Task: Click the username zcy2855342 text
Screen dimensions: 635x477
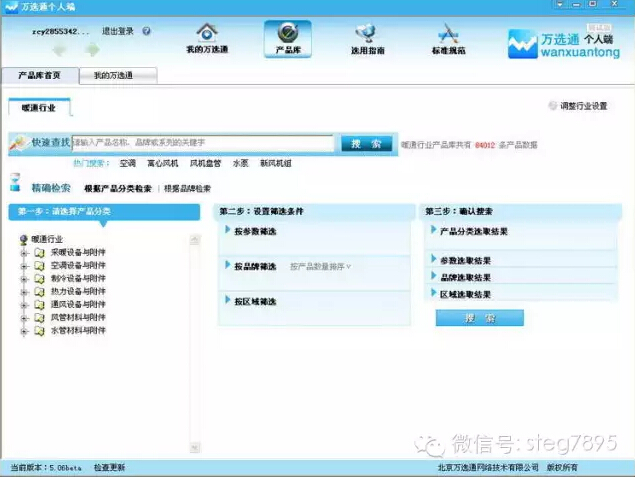Action: pos(61,31)
